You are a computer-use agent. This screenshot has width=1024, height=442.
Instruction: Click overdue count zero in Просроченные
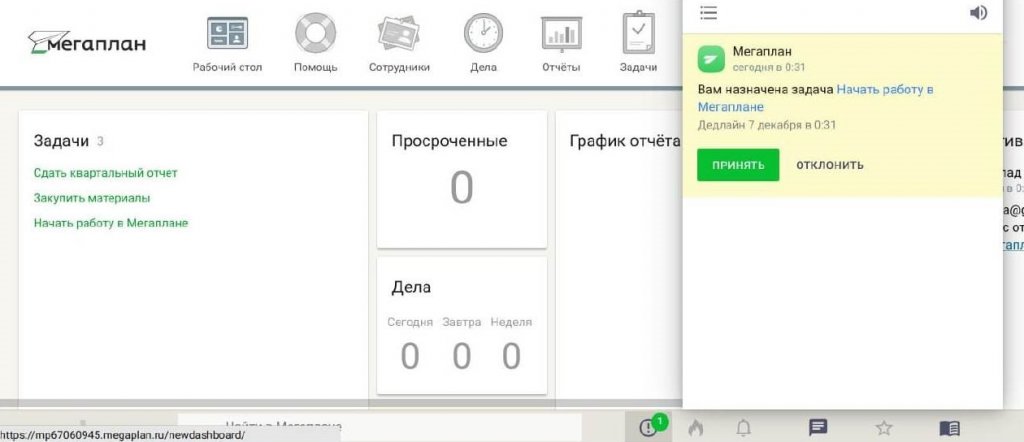(462, 187)
